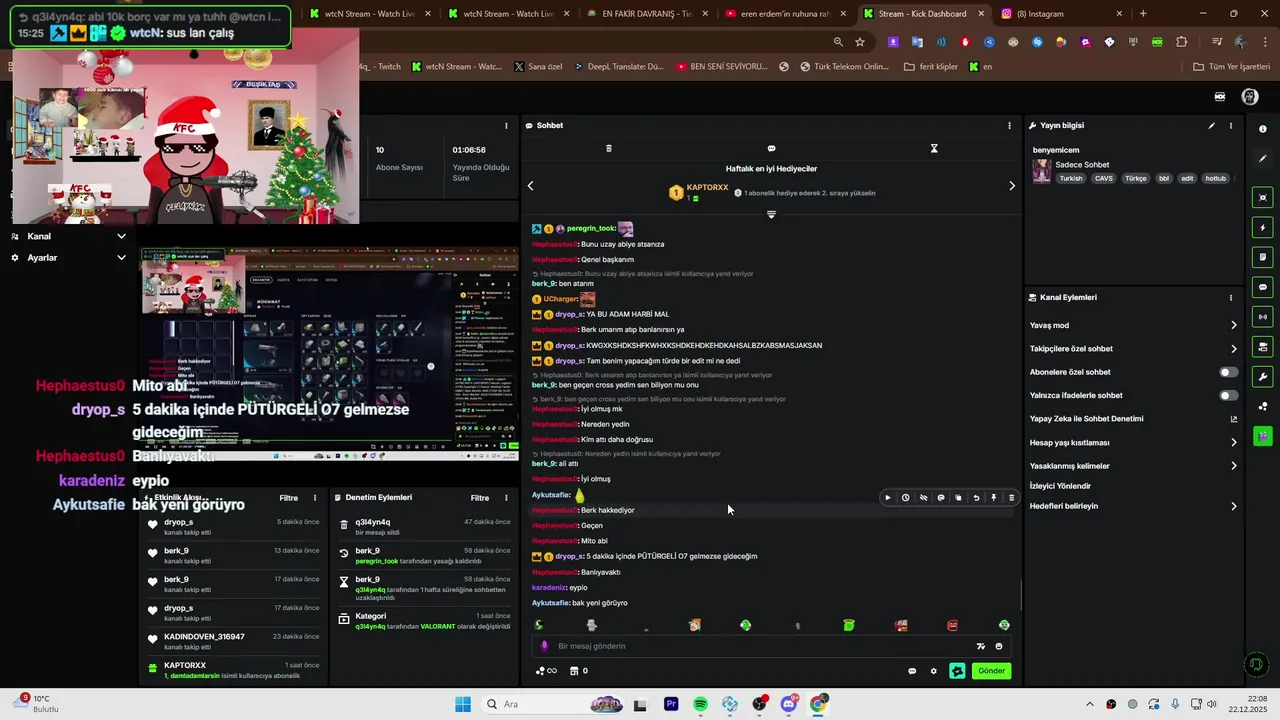Click the wrench icon in right sidebar

1263,377
